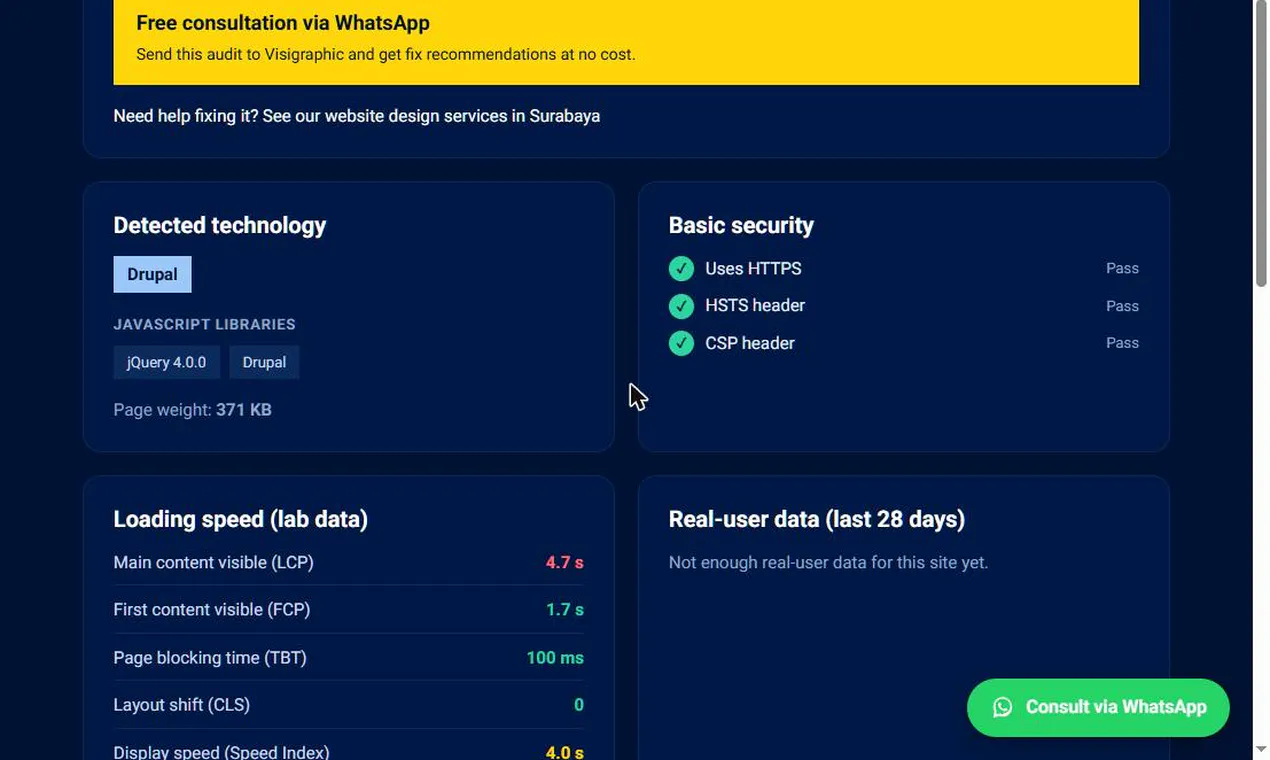This screenshot has width=1270, height=760.
Task: Click Pass status for HSTS header
Action: pyautogui.click(x=1122, y=306)
